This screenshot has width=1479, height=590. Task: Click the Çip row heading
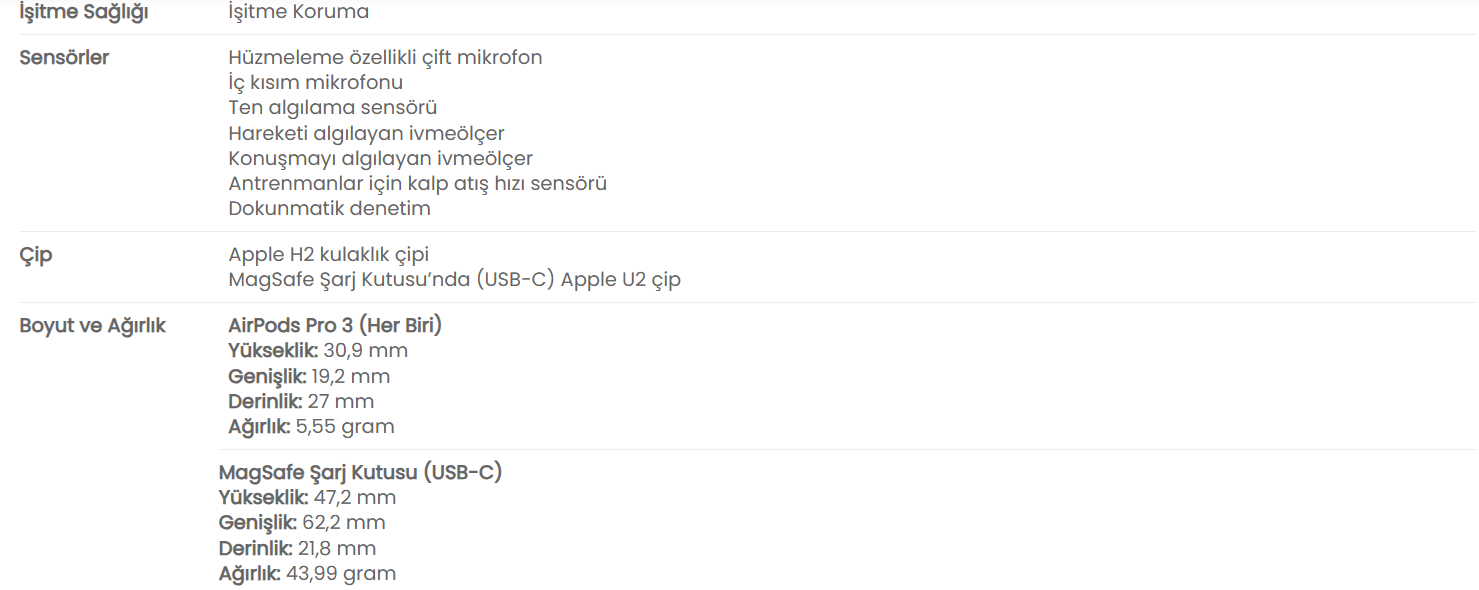(36, 255)
